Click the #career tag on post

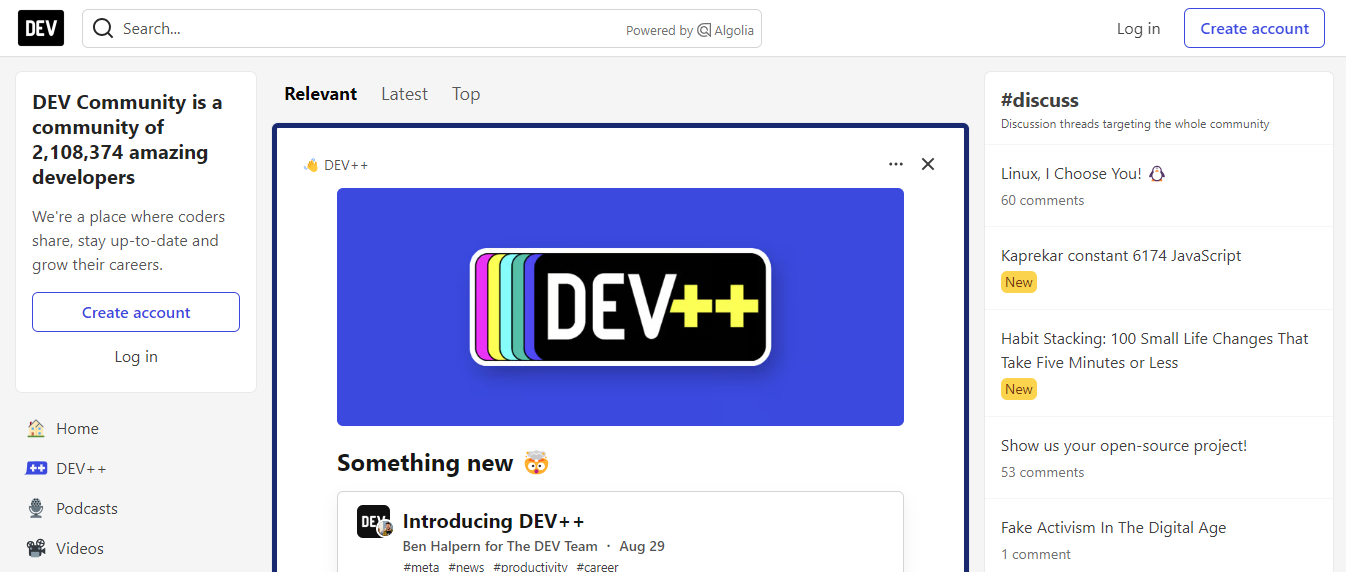[597, 567]
